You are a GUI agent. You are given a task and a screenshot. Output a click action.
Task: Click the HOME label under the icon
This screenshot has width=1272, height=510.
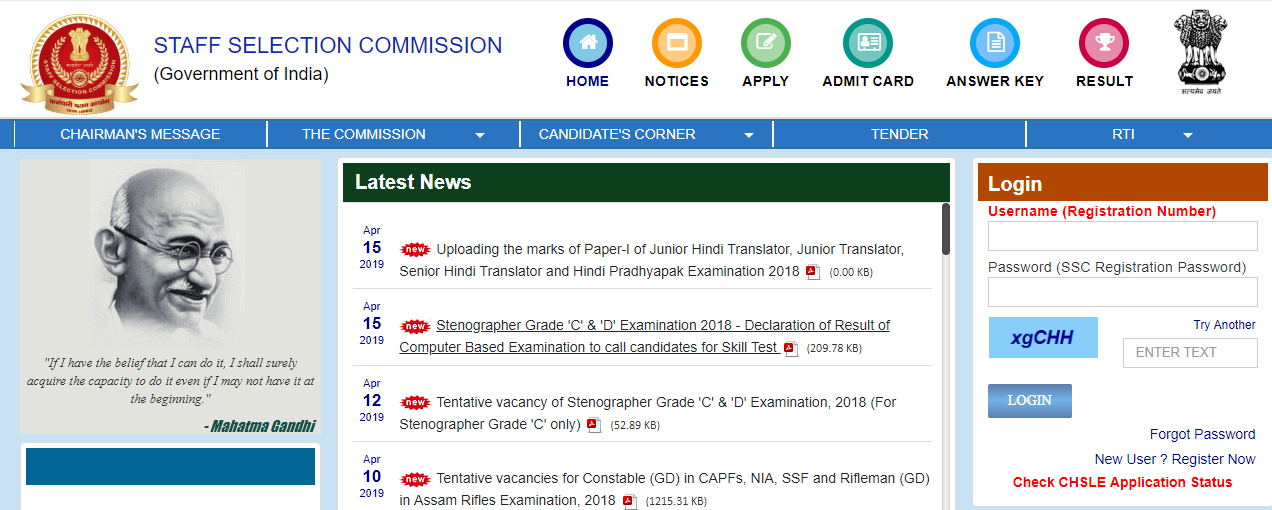(587, 81)
